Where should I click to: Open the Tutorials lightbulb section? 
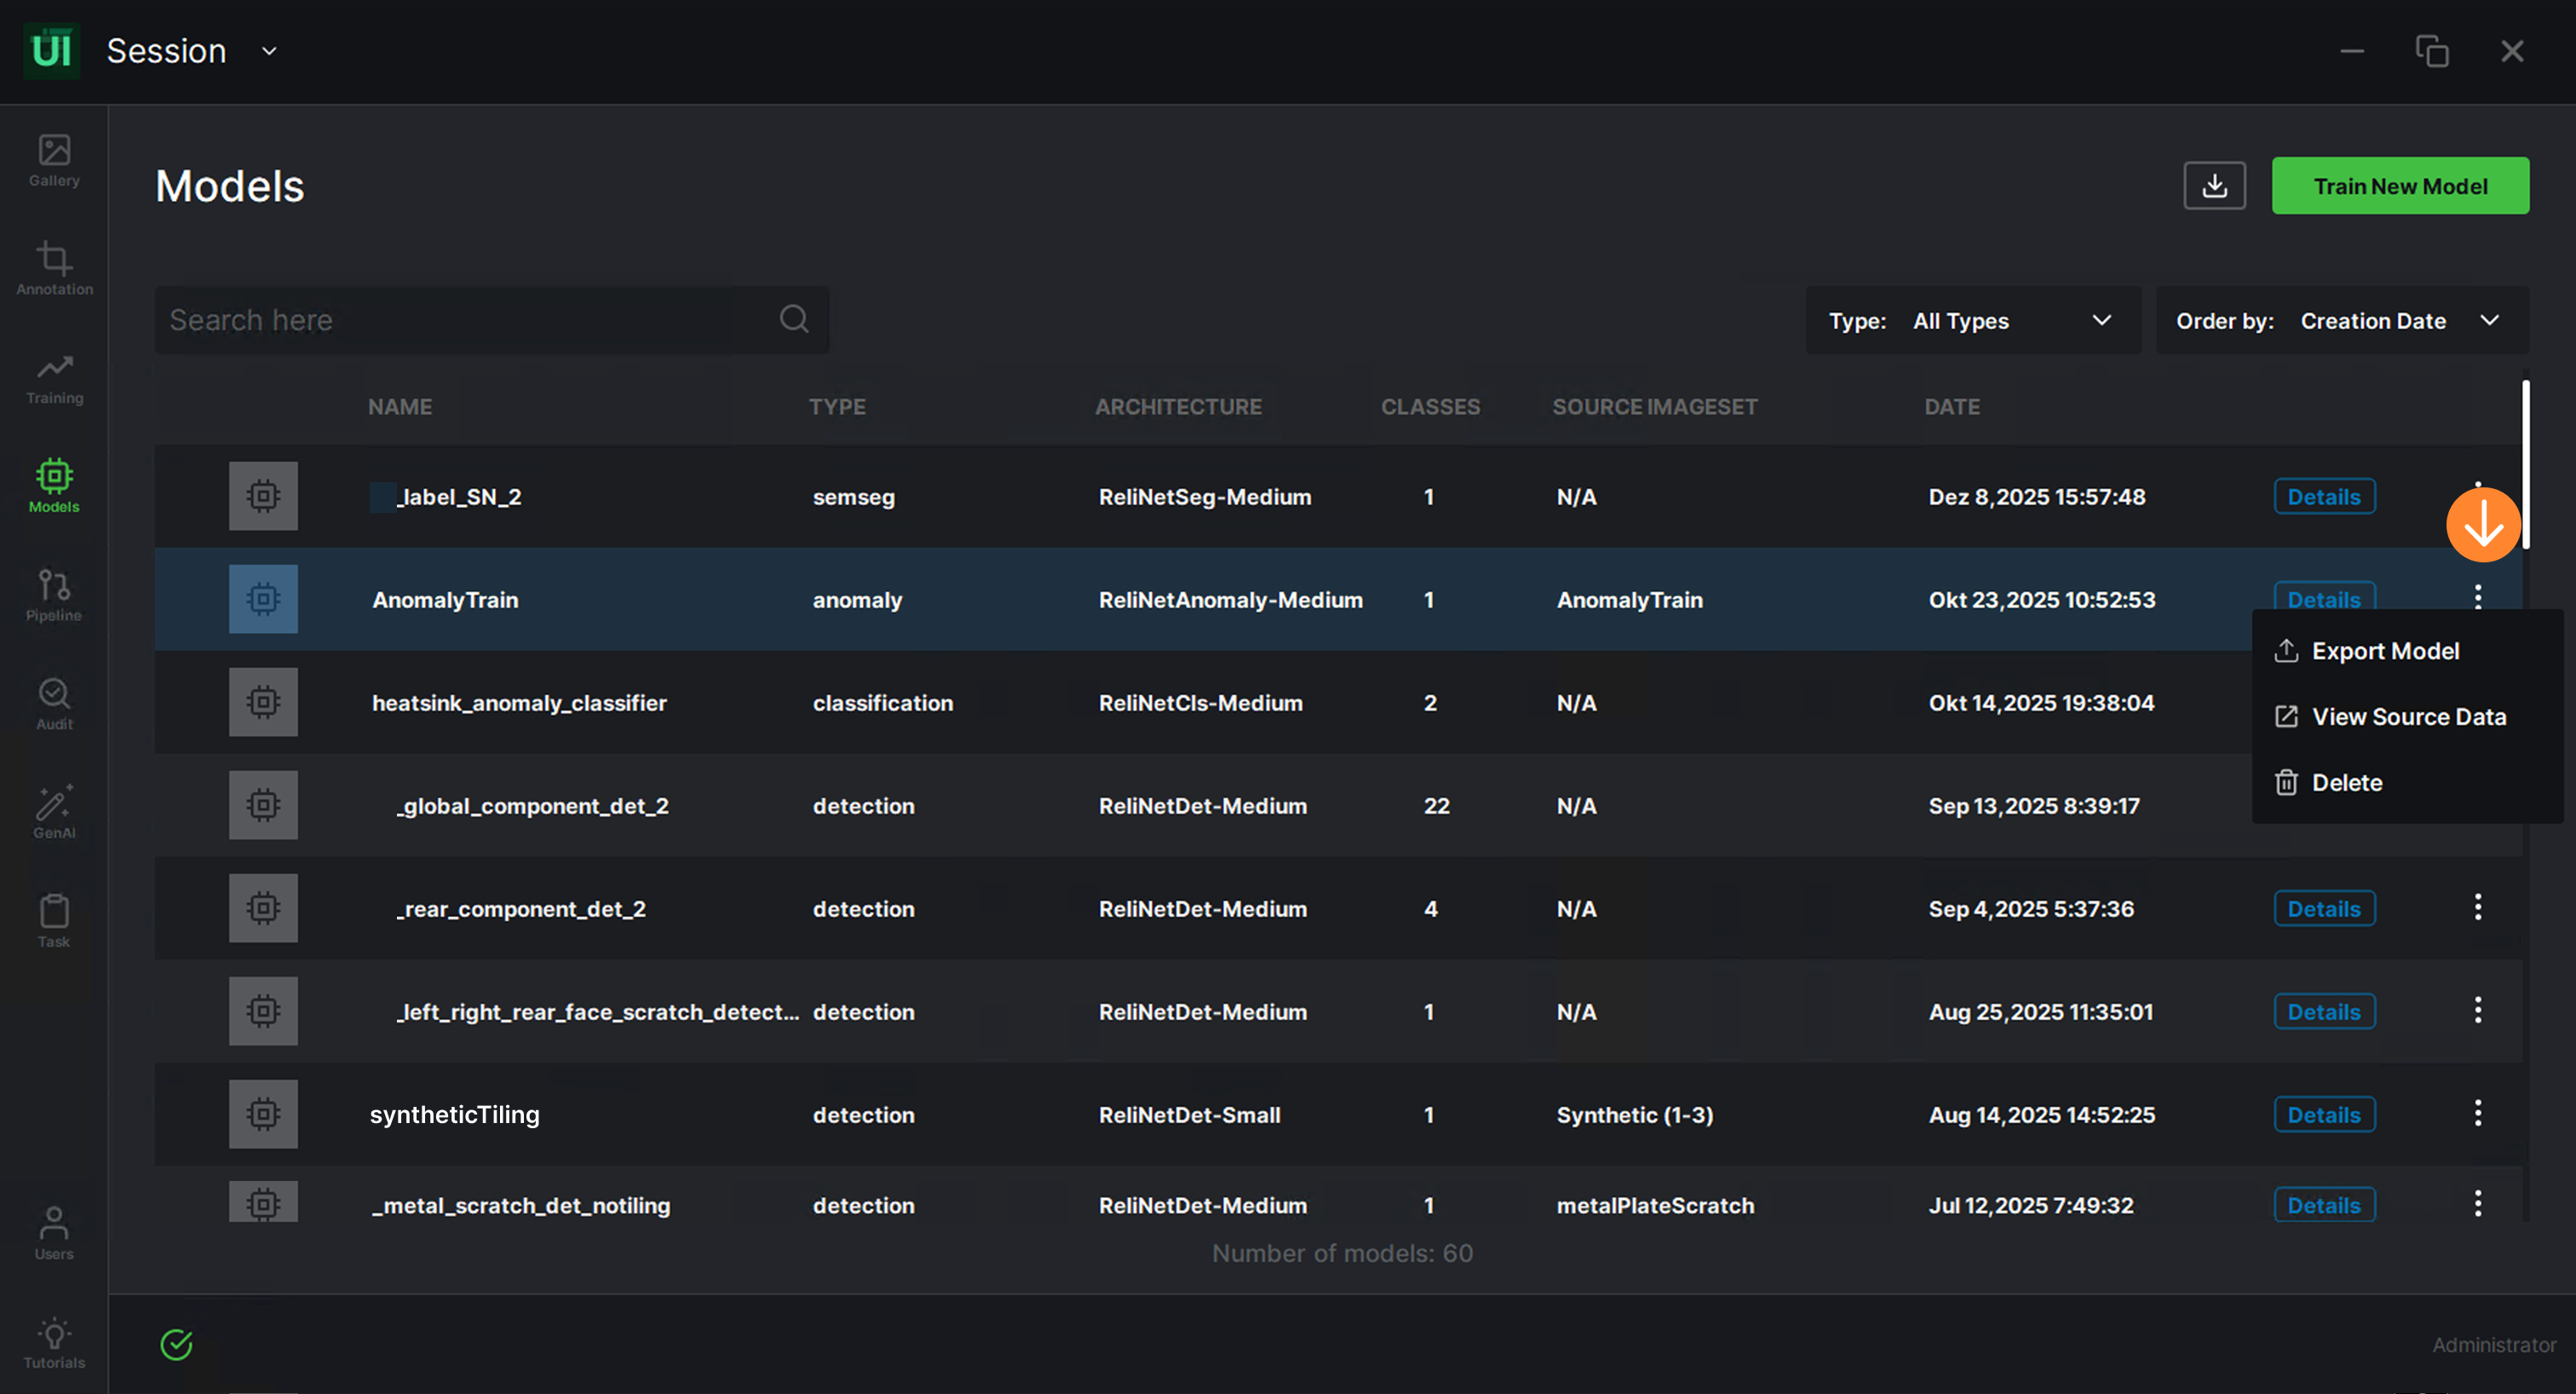tap(54, 1342)
